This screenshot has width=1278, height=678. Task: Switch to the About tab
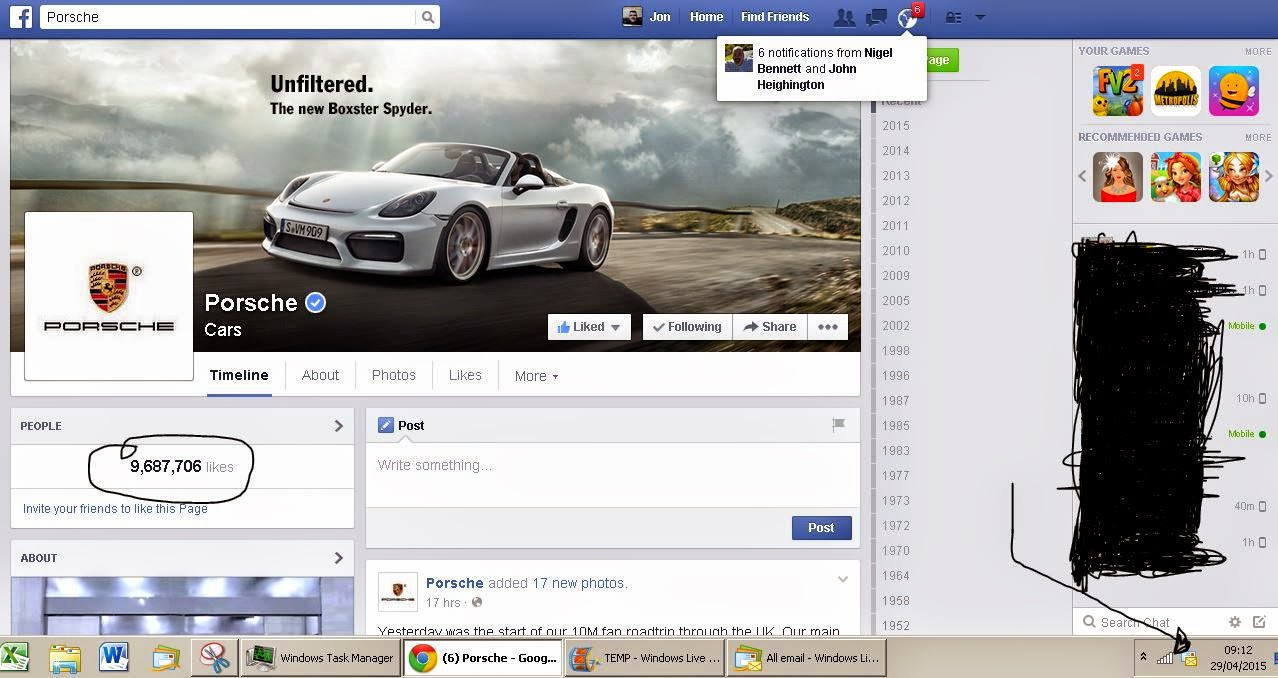pyautogui.click(x=320, y=375)
